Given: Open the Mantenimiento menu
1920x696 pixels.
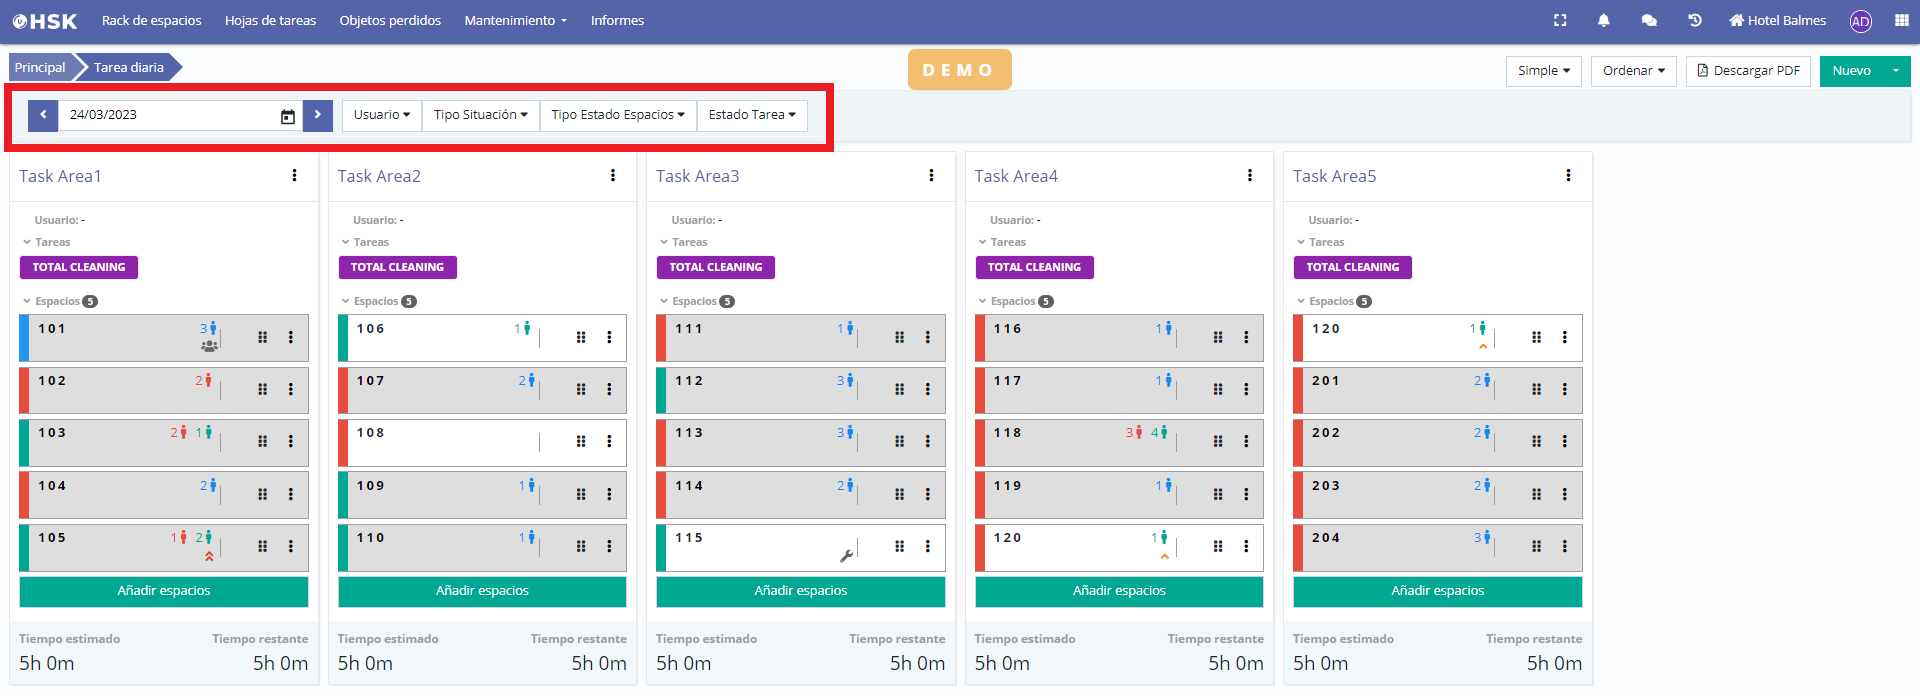Looking at the screenshot, I should 515,20.
